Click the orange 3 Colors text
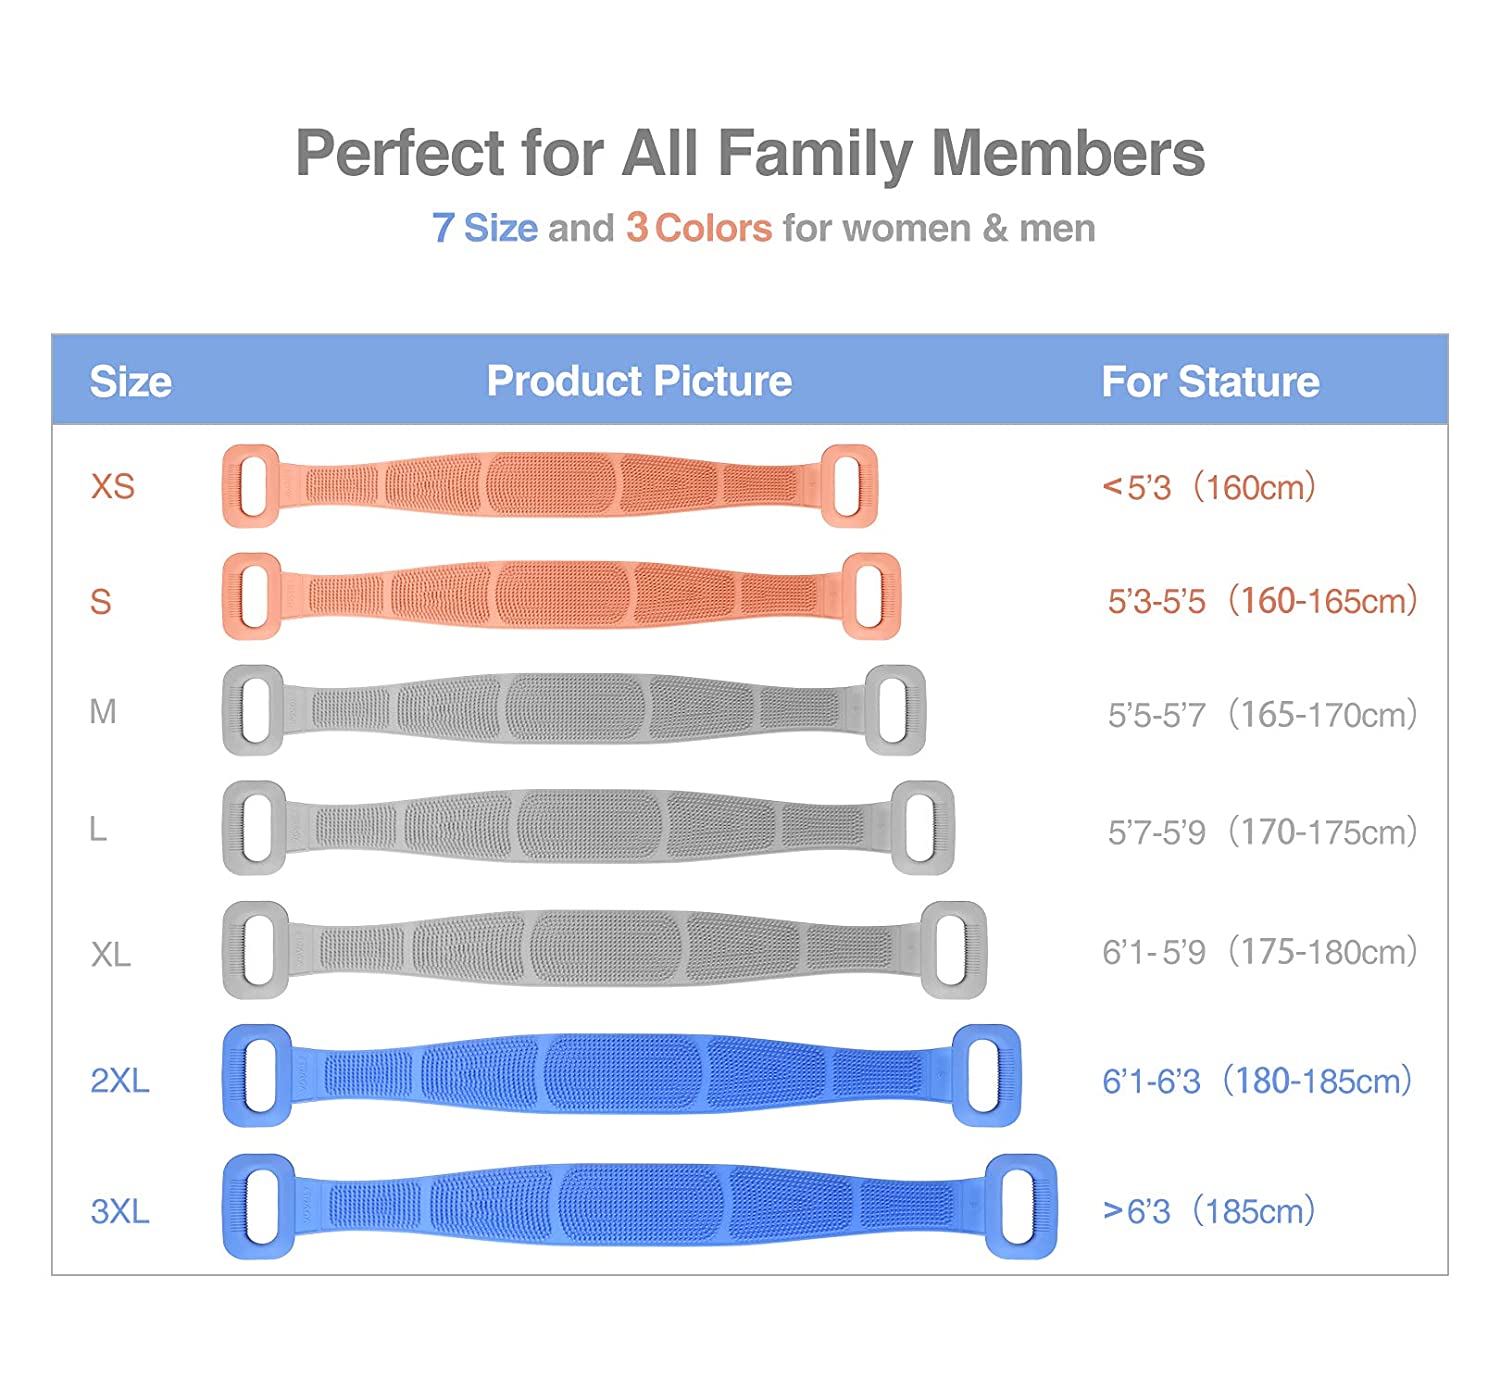The height and width of the screenshot is (1389, 1500). point(699,228)
